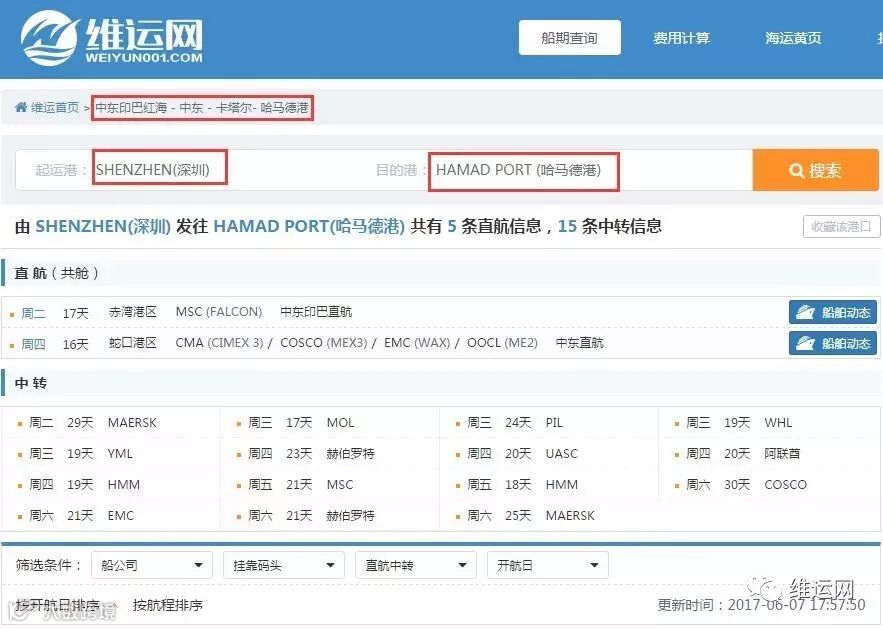Select transfer entry 周四 20天 阿联酋
Viewport: 883px width, 628px height.
(743, 453)
